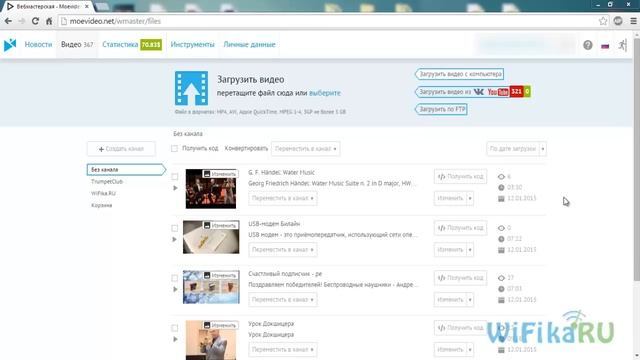Viewport: 640px width, 360px height.
Task: Click the logout running man icon
Action: pos(622,45)
